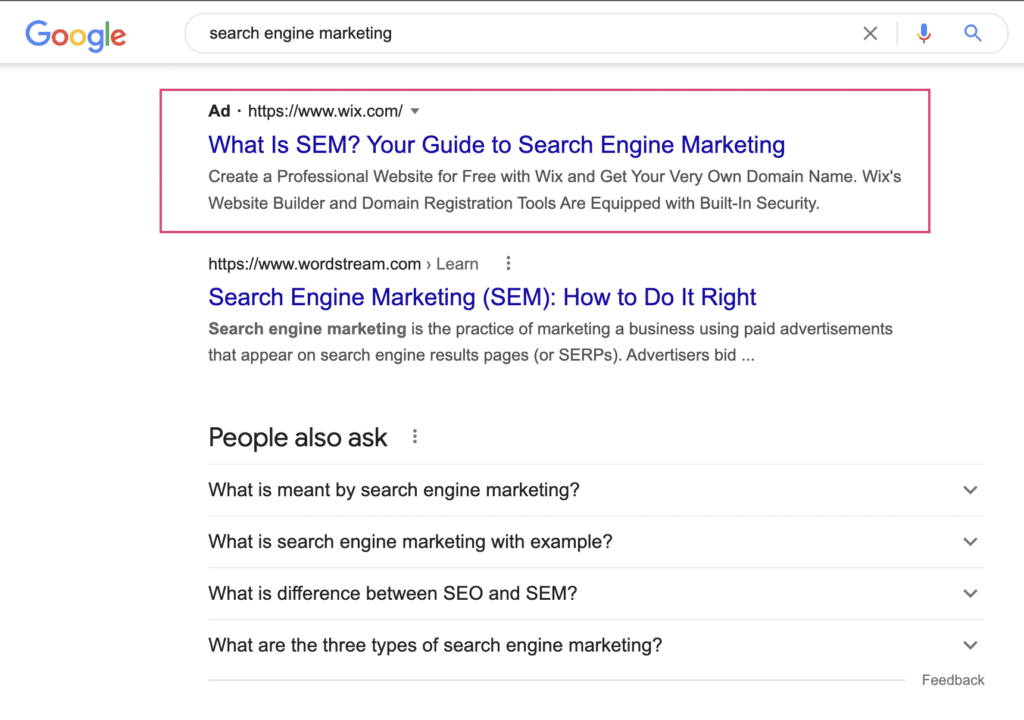Click the search input field containing "search engine marketing"
The width and height of the screenshot is (1024, 720).
[x=500, y=34]
